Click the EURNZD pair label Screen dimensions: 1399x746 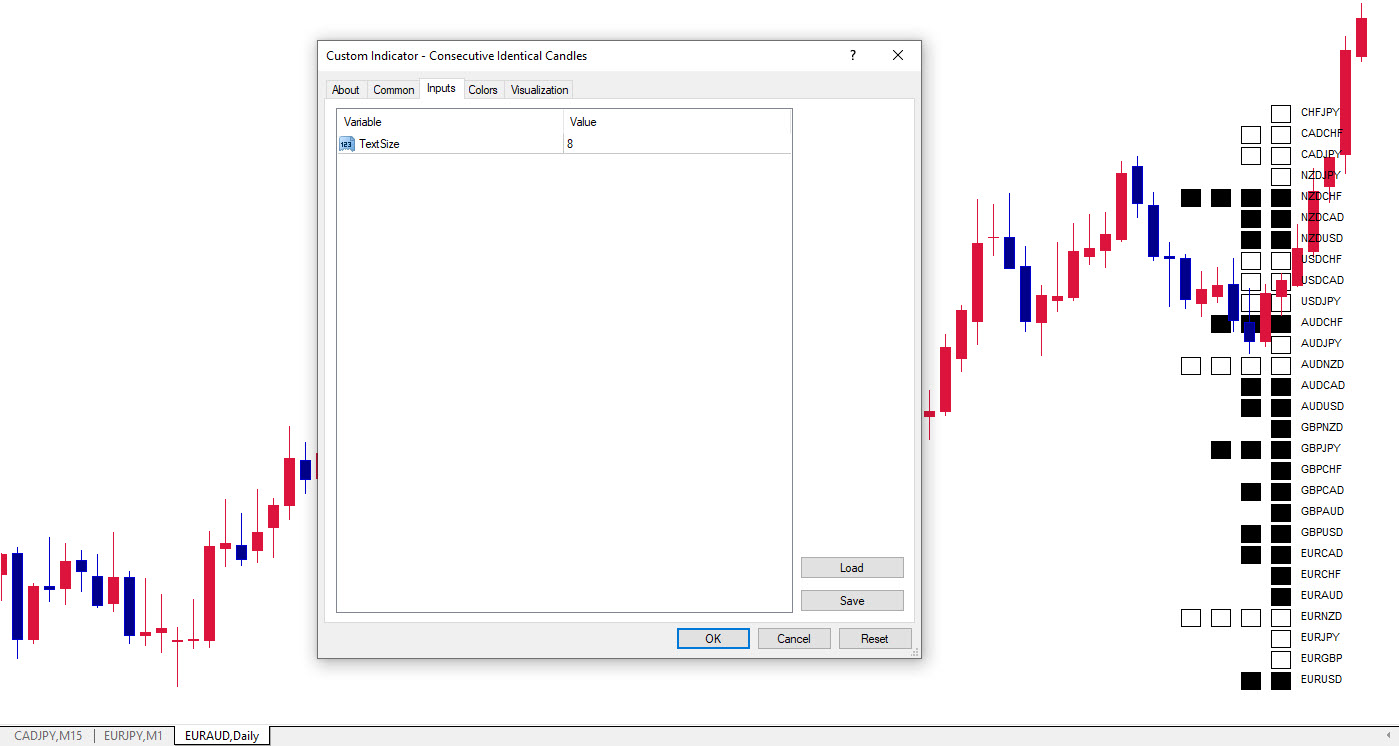[1321, 616]
